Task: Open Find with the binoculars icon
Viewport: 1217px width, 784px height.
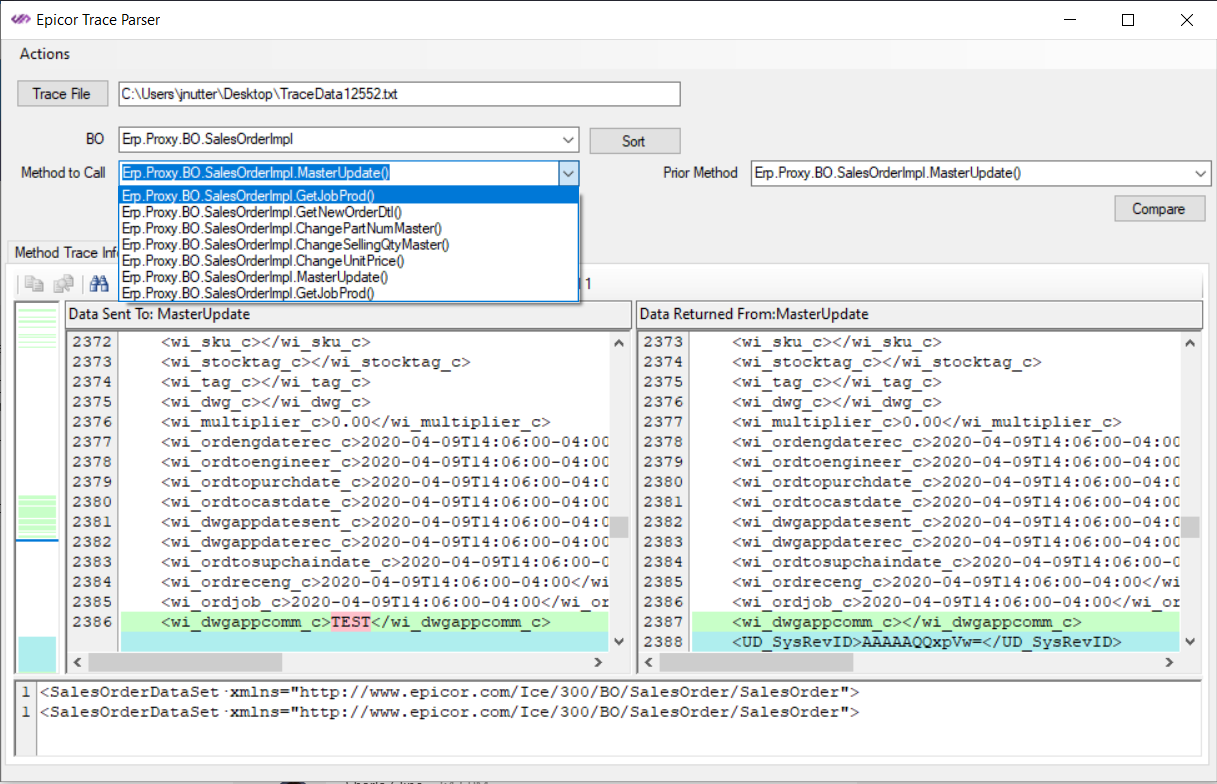Action: point(98,284)
